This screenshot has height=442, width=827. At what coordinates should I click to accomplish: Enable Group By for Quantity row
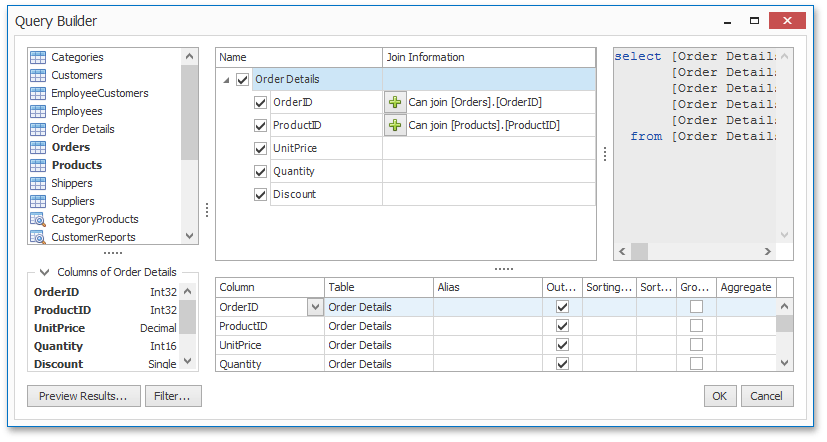point(697,363)
